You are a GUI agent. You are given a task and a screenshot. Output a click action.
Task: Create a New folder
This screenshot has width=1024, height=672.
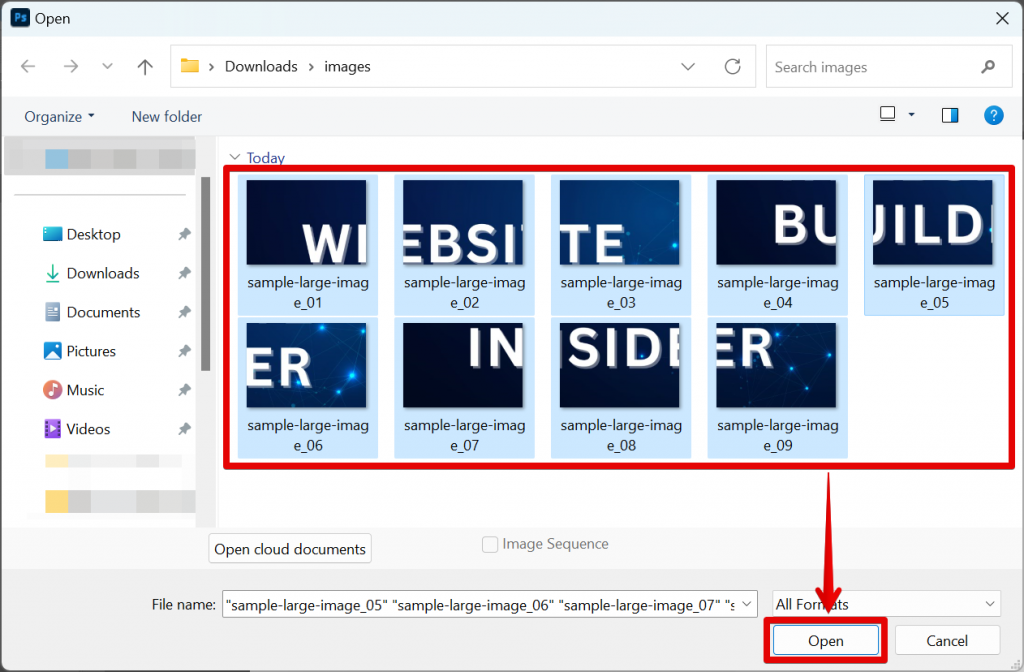click(x=166, y=116)
